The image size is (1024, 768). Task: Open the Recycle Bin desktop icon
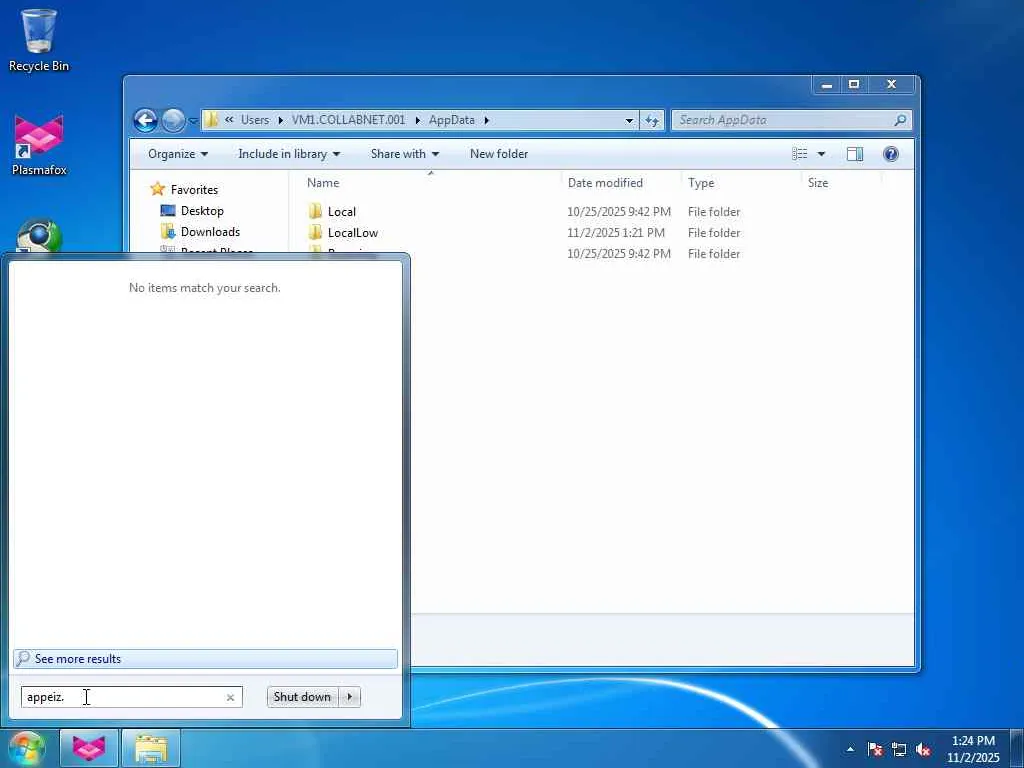pyautogui.click(x=39, y=40)
